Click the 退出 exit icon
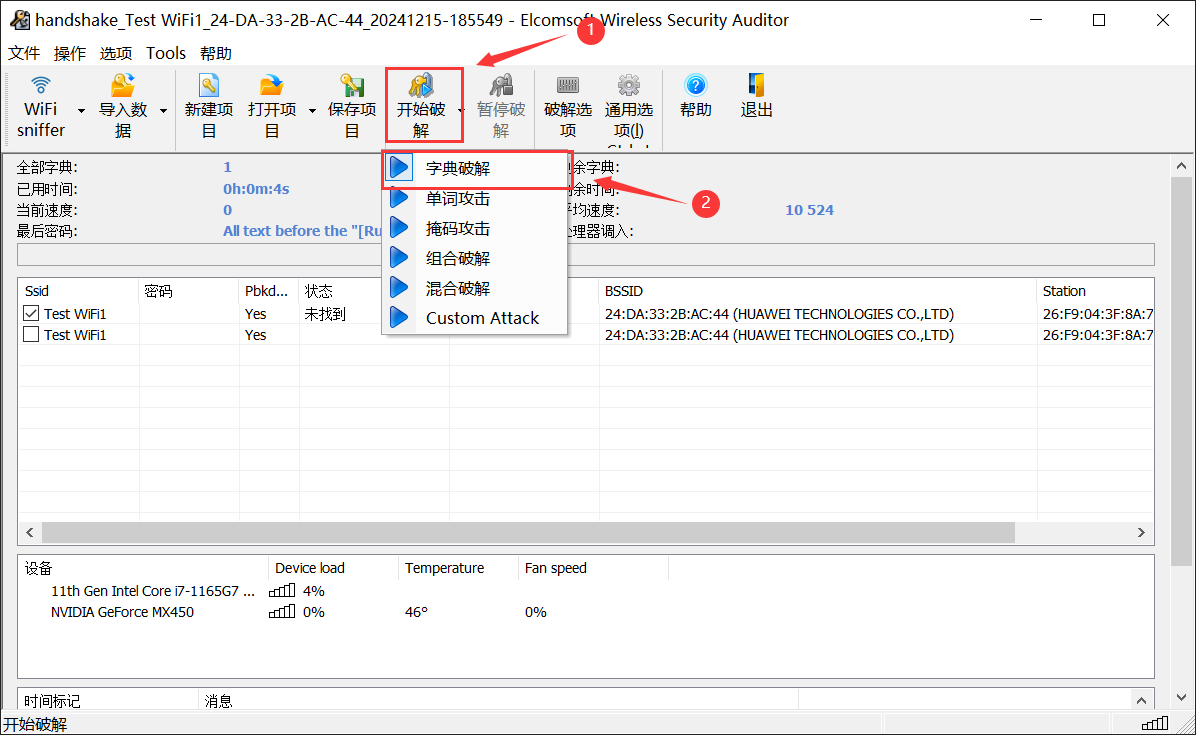Image resolution: width=1196 pixels, height=735 pixels. click(x=756, y=95)
